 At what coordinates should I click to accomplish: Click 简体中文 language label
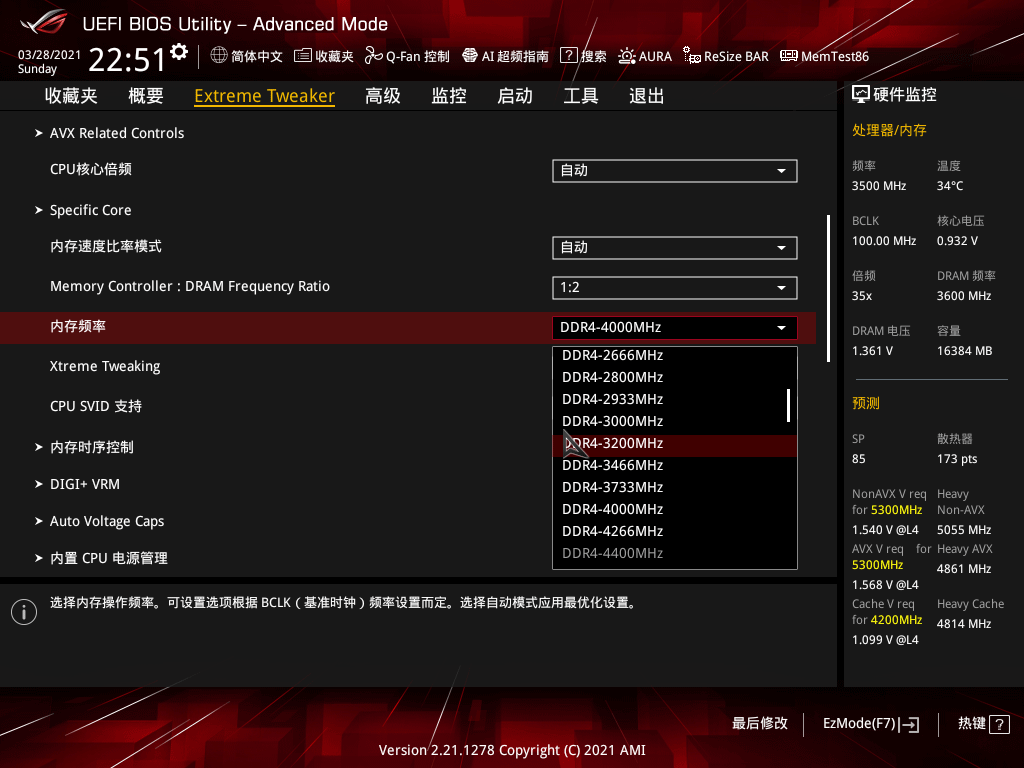(x=257, y=57)
